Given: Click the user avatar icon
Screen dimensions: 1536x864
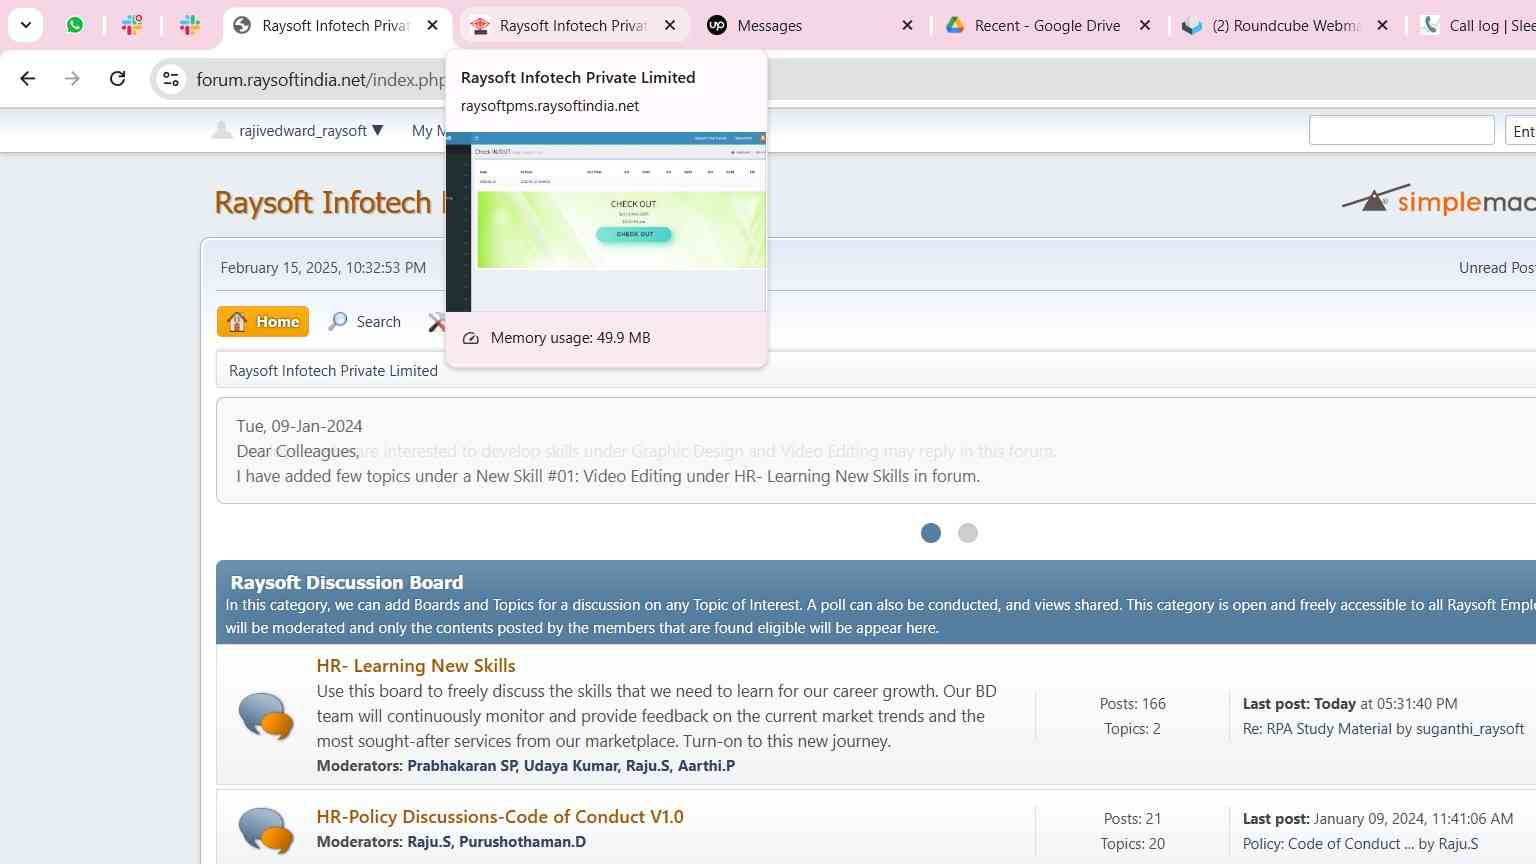Looking at the screenshot, I should coord(222,130).
